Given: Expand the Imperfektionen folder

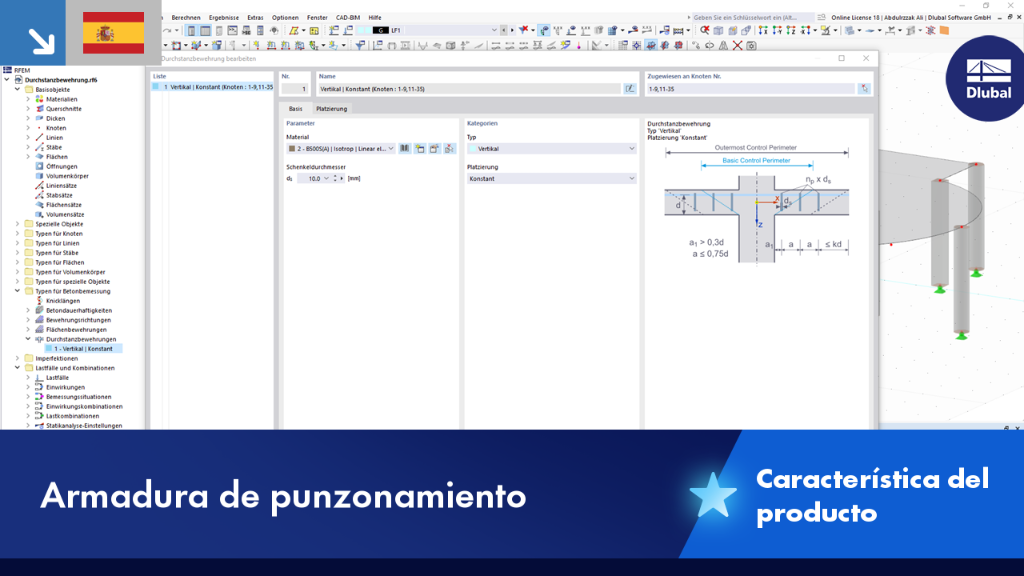Looking at the screenshot, I should tap(18, 359).
